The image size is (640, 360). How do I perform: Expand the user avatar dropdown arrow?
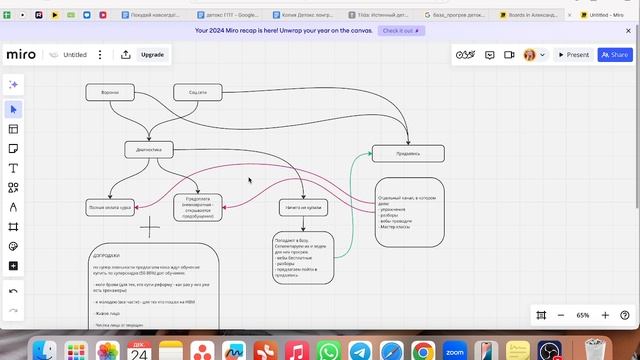tap(542, 55)
